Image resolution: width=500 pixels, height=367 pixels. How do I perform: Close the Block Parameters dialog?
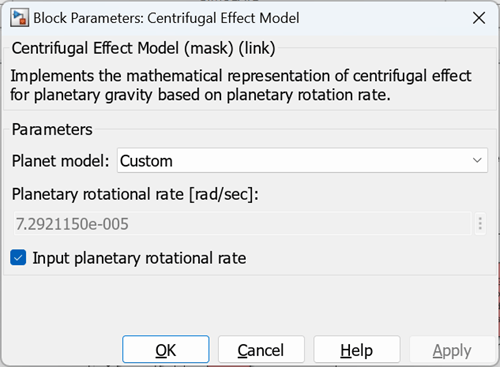coord(479,18)
